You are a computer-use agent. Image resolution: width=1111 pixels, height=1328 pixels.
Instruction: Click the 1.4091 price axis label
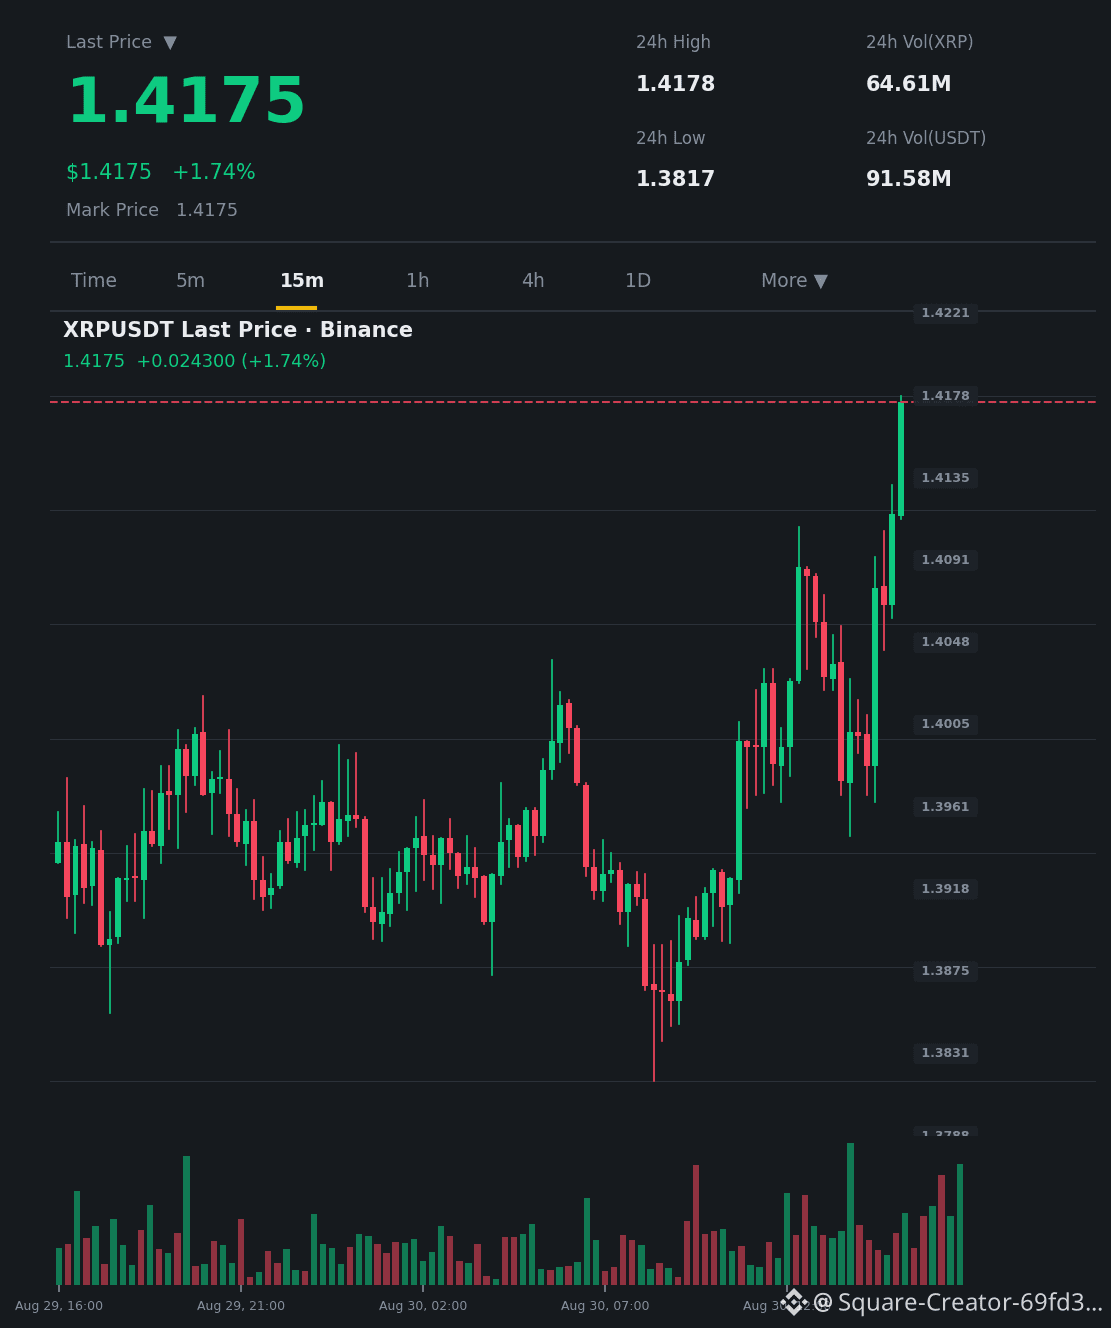coord(945,560)
